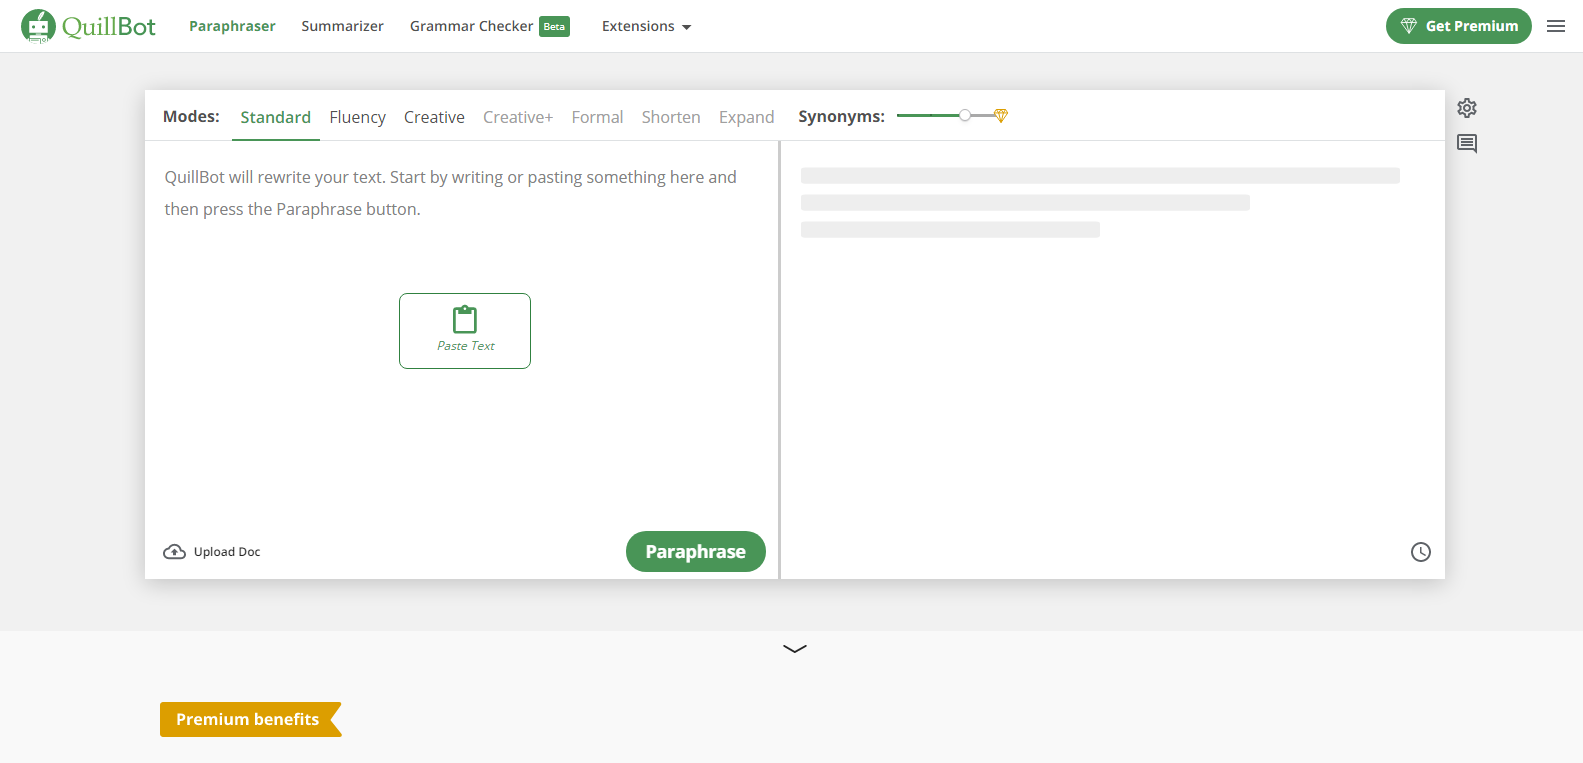This screenshot has height=763, width=1583.
Task: Click the premium diamond at slider end
Action: click(1001, 116)
